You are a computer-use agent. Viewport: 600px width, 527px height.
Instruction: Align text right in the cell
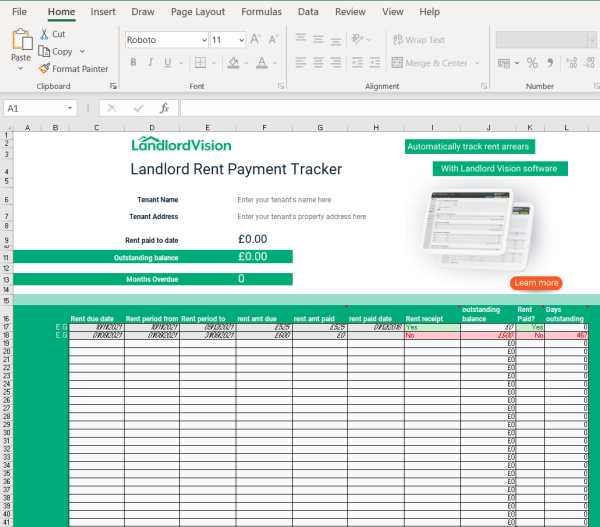(336, 62)
